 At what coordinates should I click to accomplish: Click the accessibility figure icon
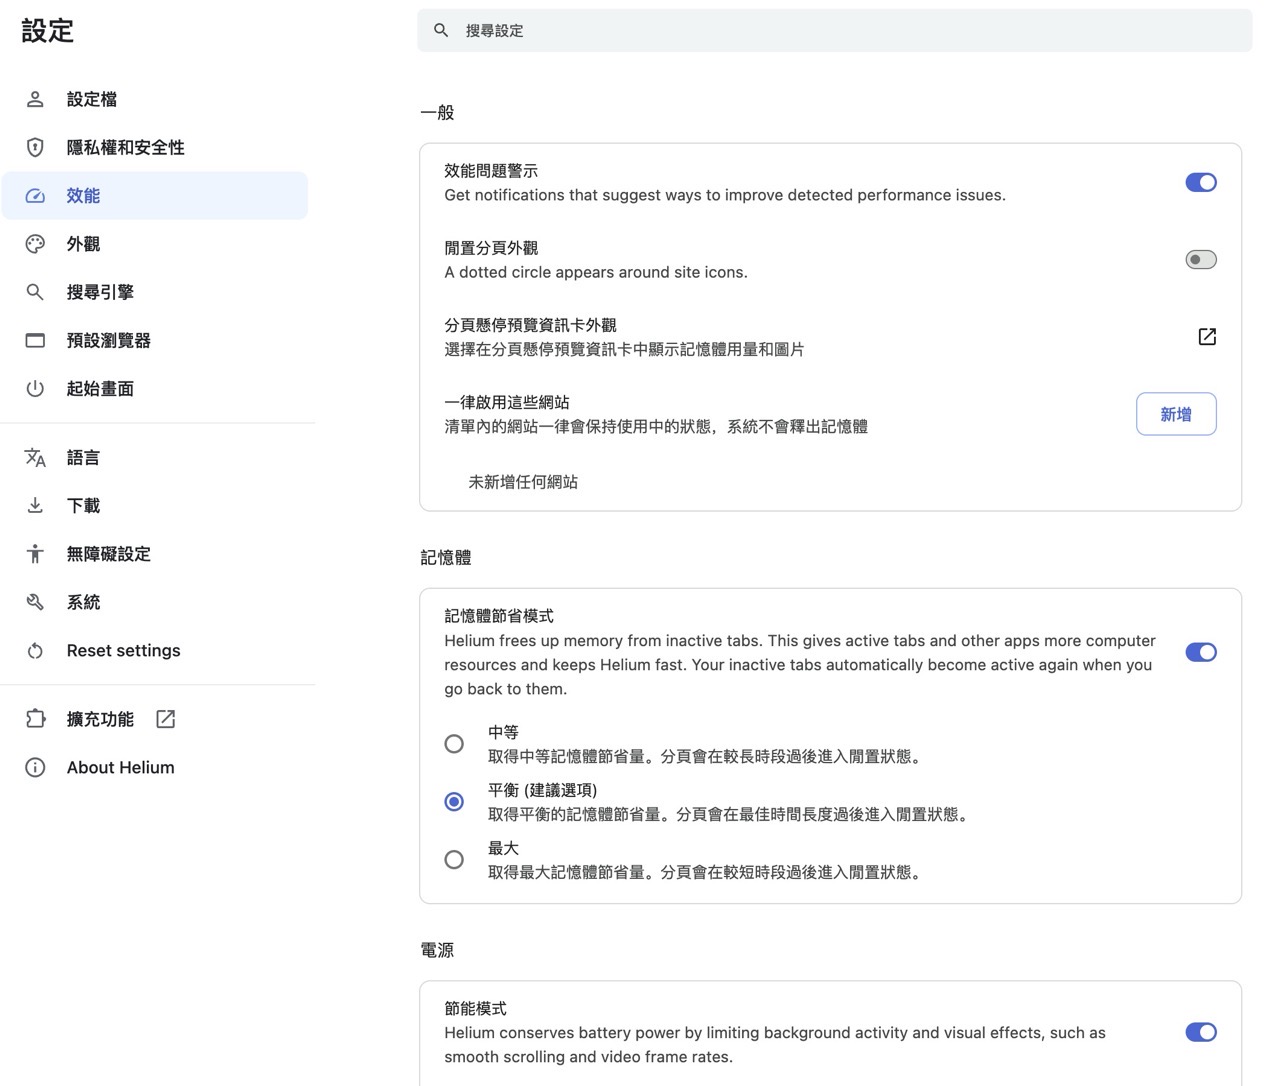[x=35, y=554]
